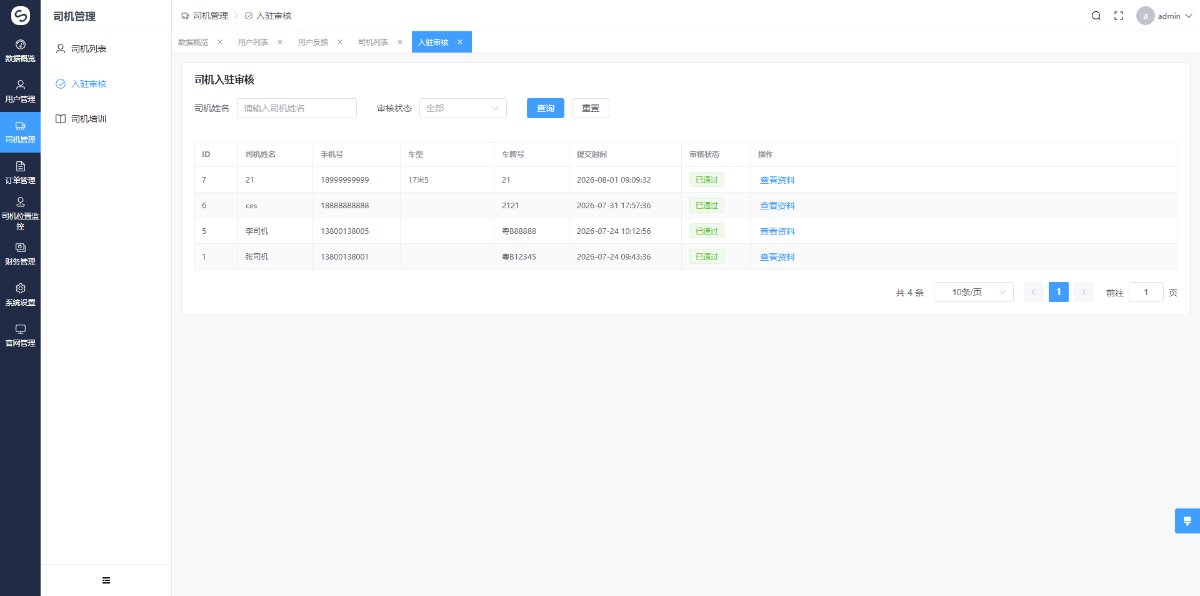The width and height of the screenshot is (1200, 596).
Task: View 查看资料 for driver 张司机
Action: (777, 257)
